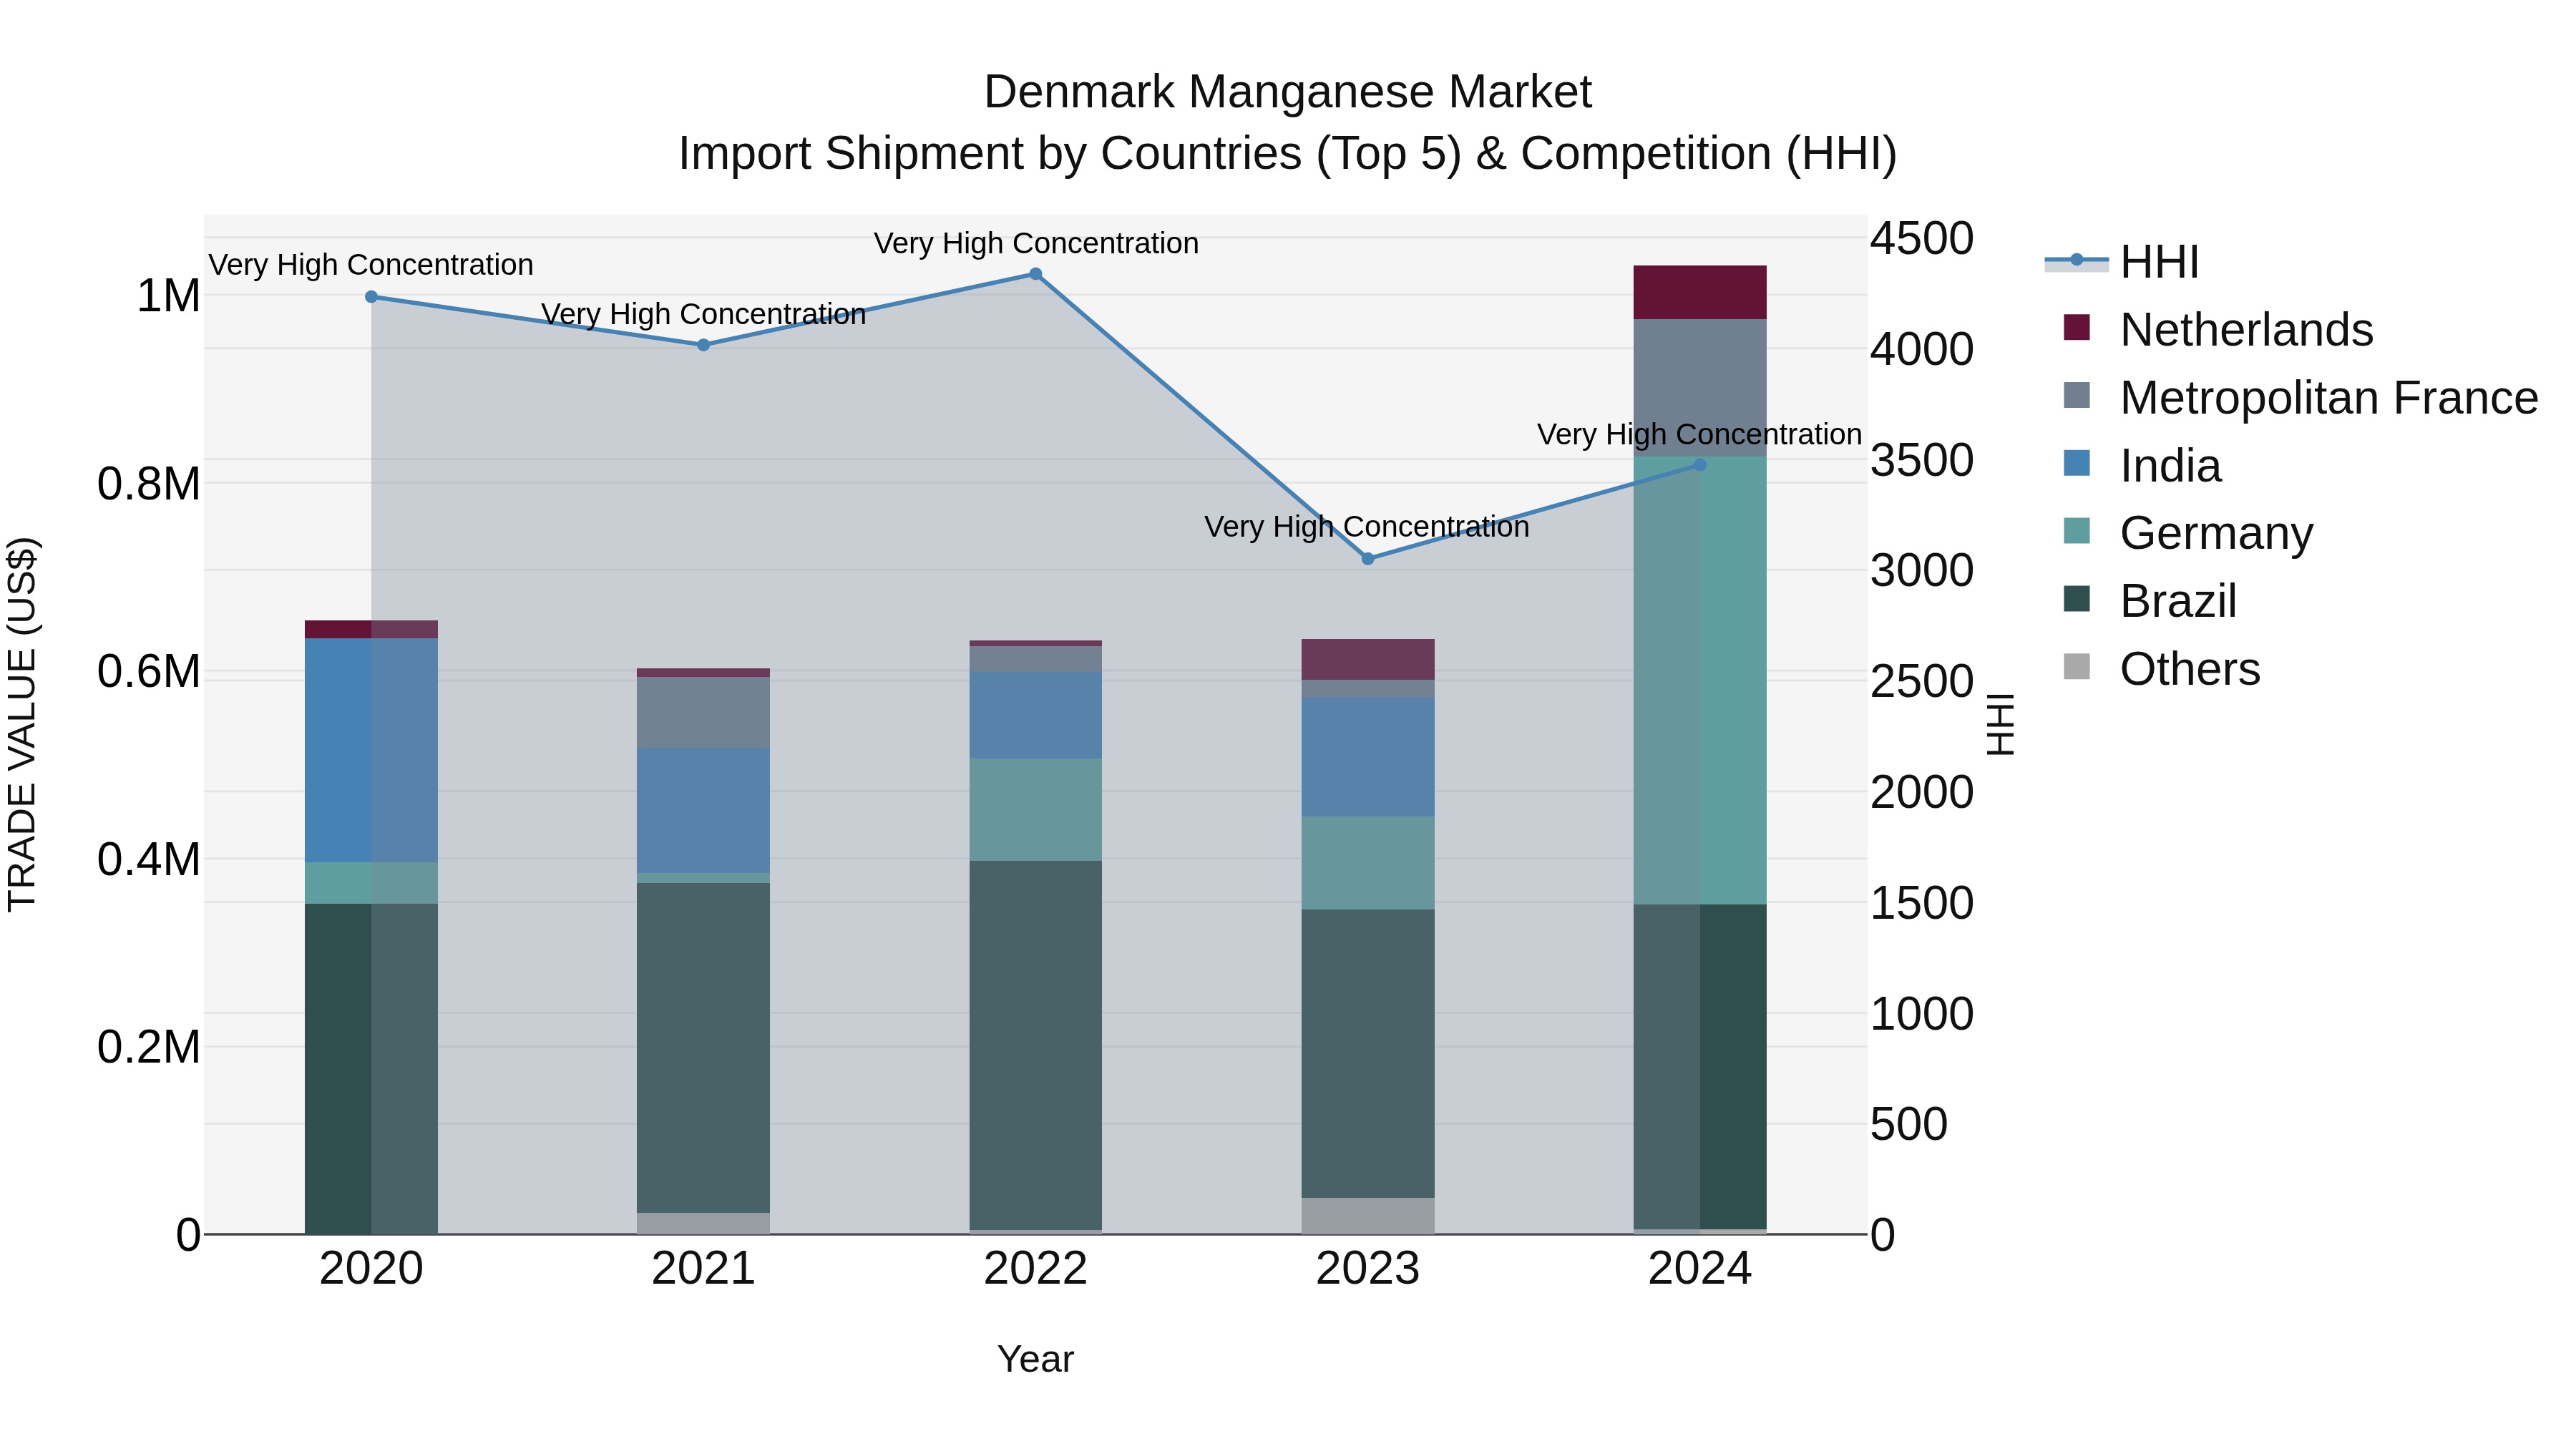Click the 2020 Very High Concentration annotation

point(371,265)
